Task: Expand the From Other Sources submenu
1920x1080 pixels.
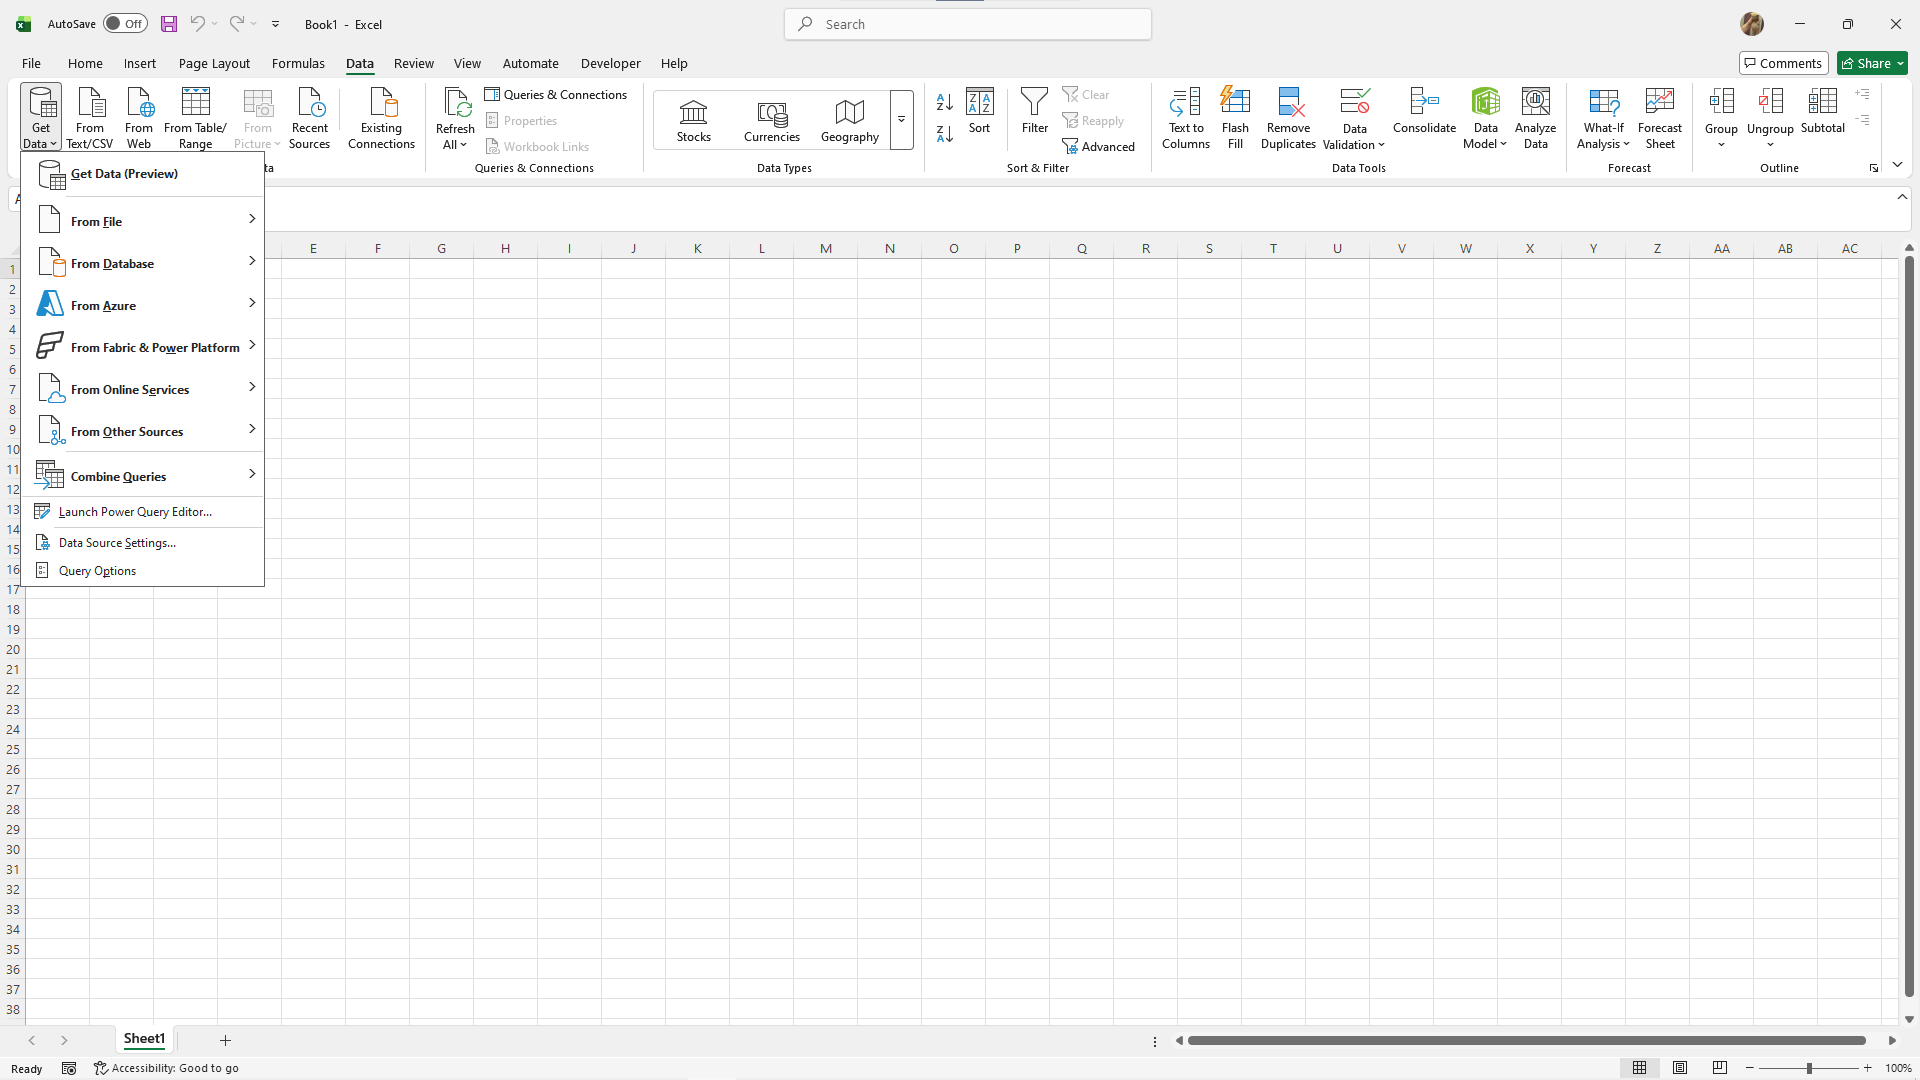Action: (146, 431)
